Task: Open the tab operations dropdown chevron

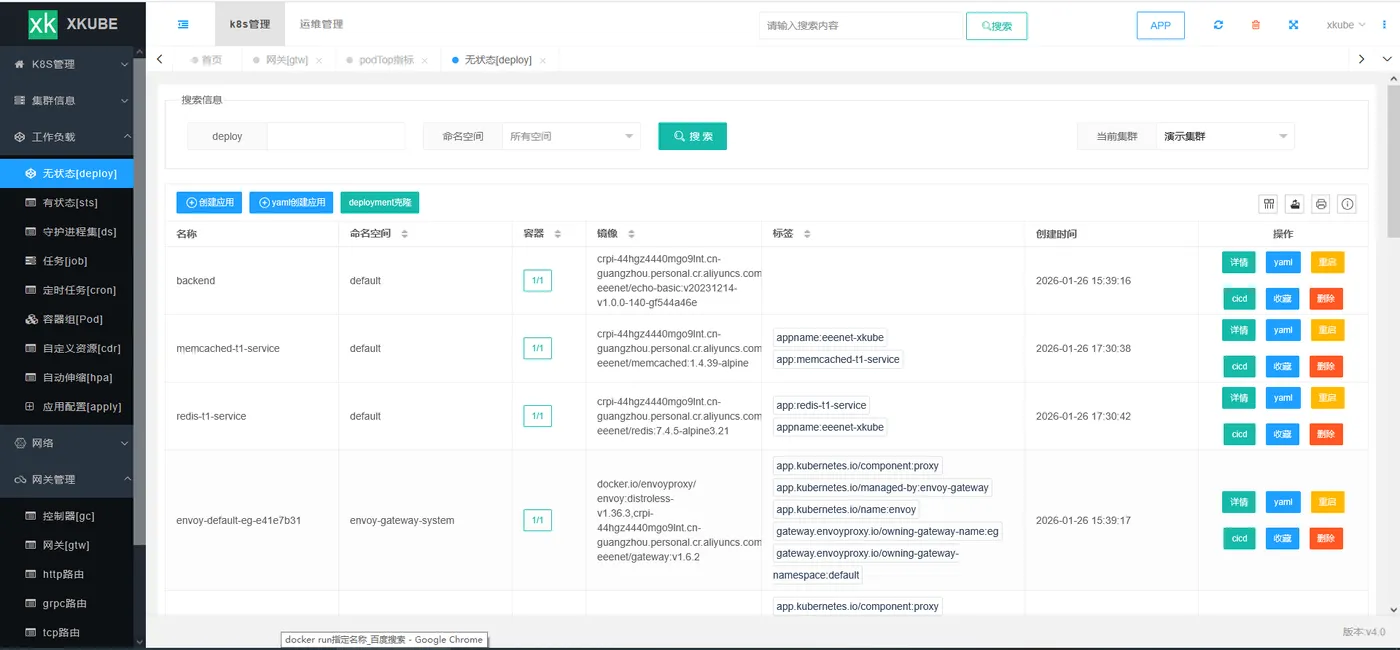Action: tap(1387, 60)
